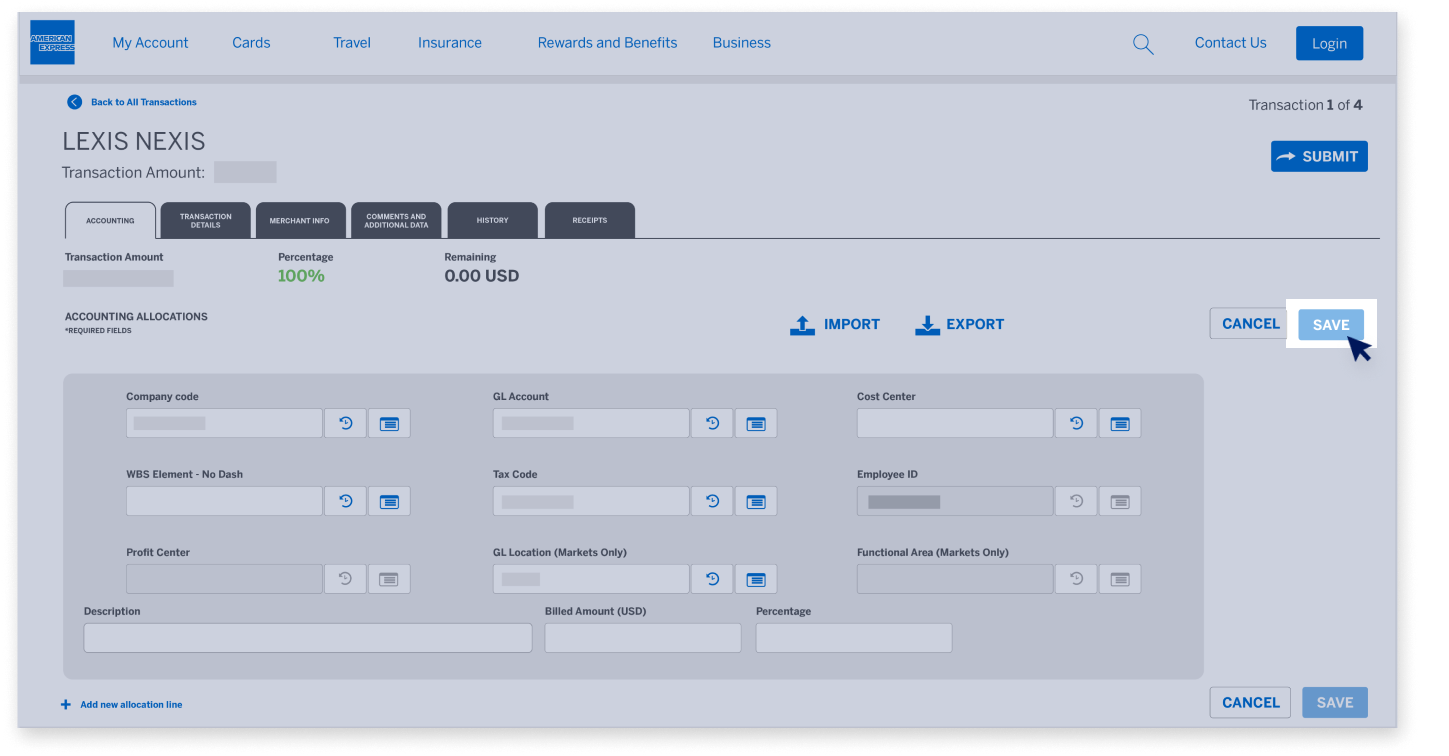Select the Receipts tab
The height and width of the screenshot is (756, 1449).
[589, 220]
